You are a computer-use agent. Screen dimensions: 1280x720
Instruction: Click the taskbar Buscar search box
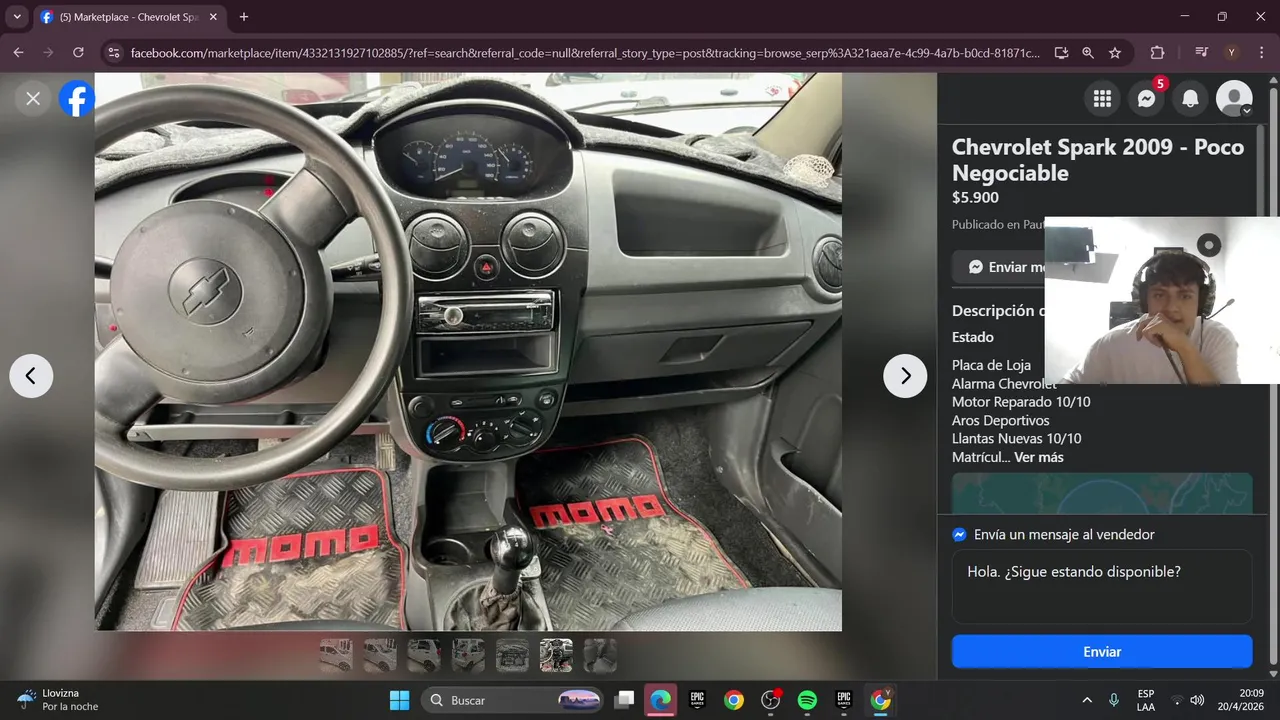coord(514,700)
